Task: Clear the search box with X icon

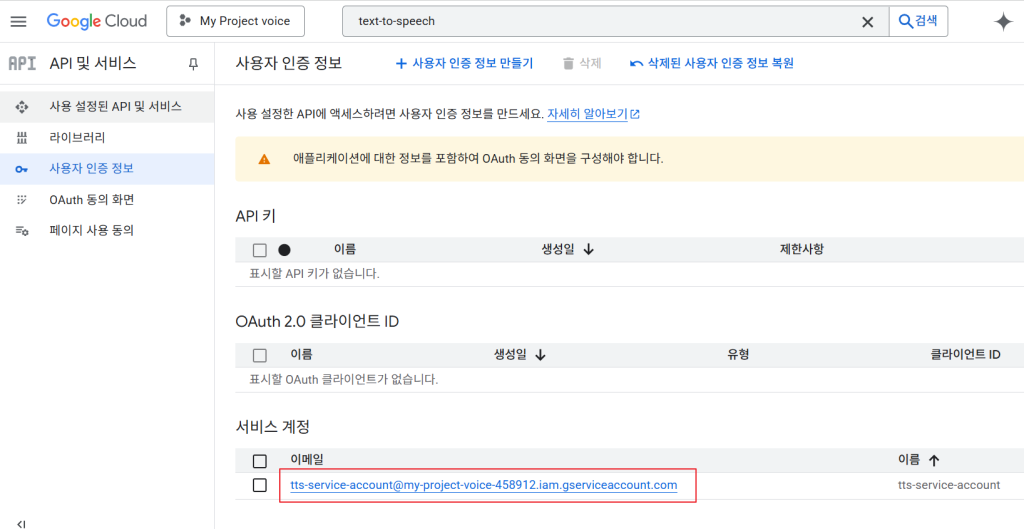Action: 867,21
